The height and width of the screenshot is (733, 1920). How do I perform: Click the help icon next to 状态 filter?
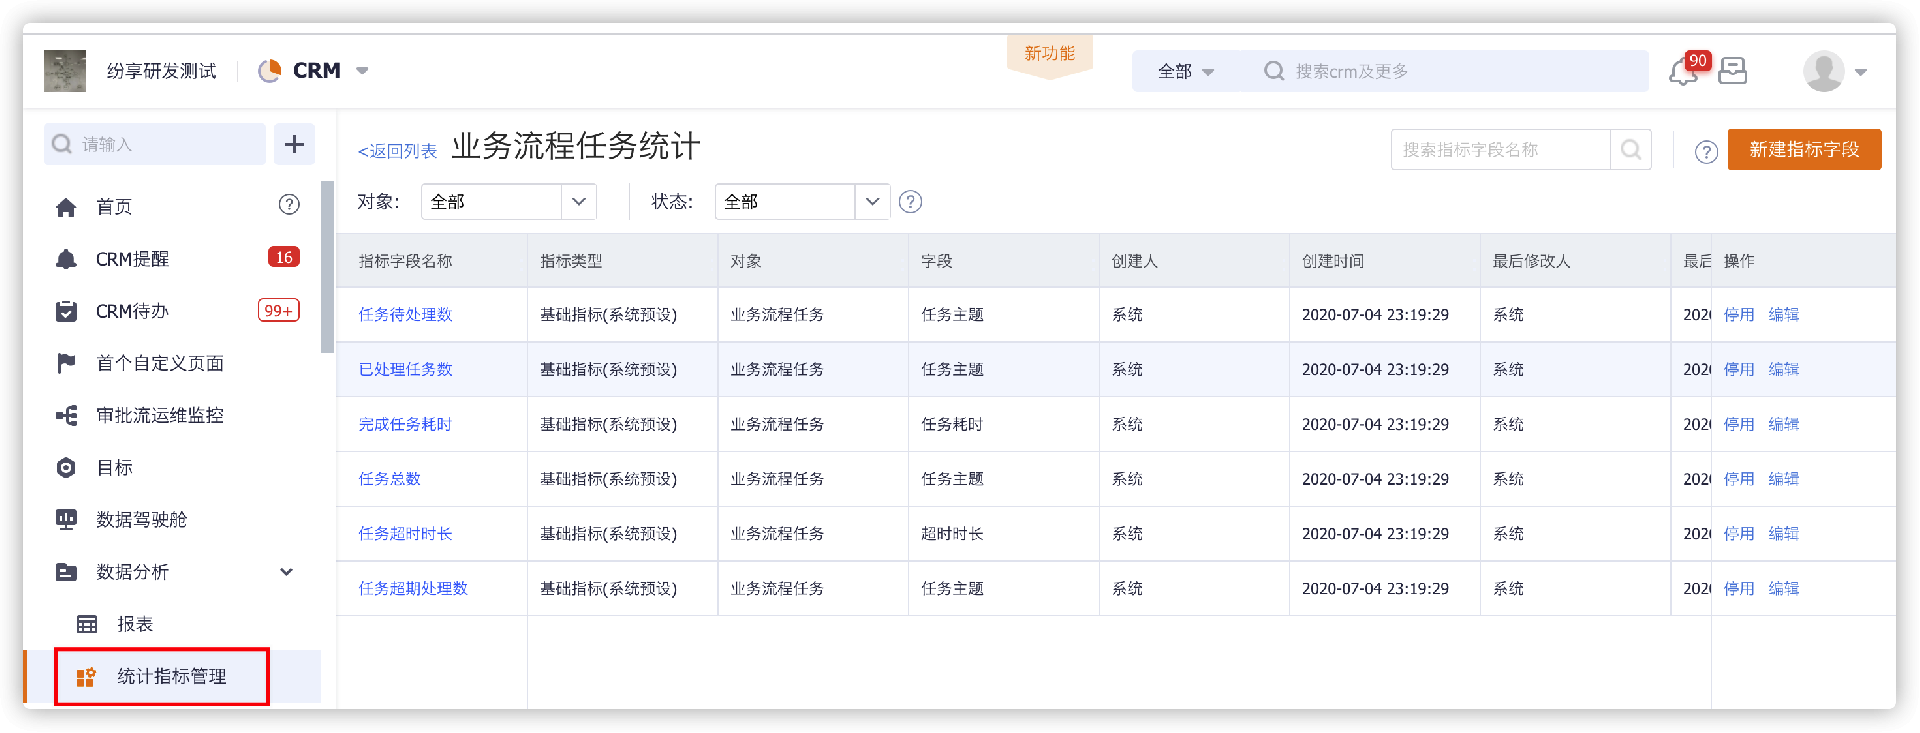[910, 201]
